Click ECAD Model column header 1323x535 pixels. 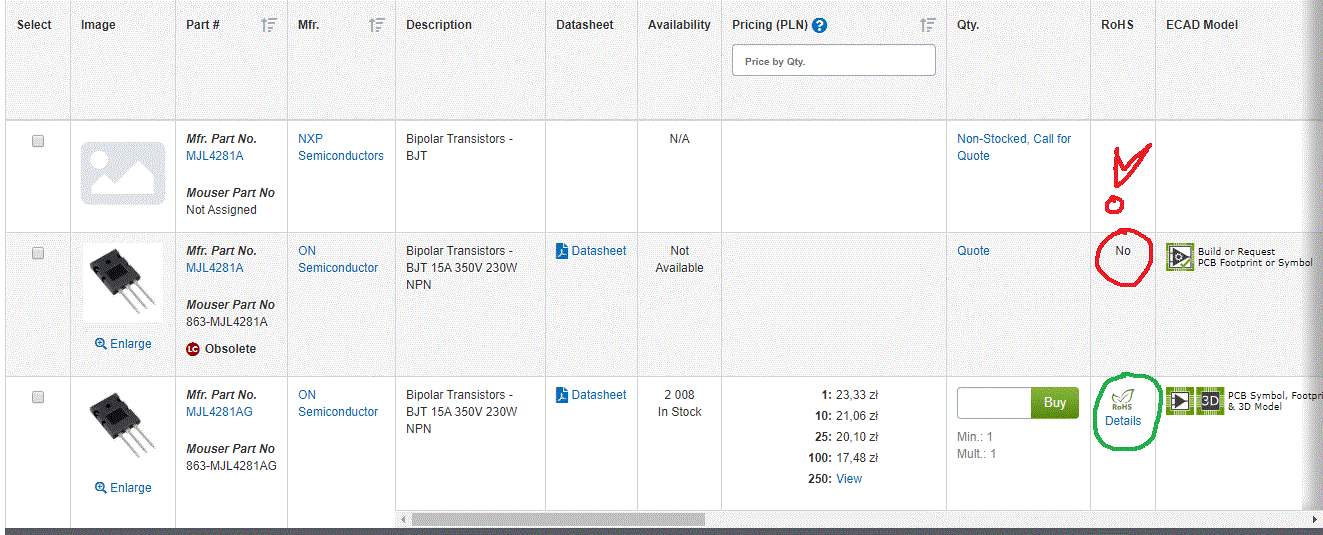(x=1202, y=25)
